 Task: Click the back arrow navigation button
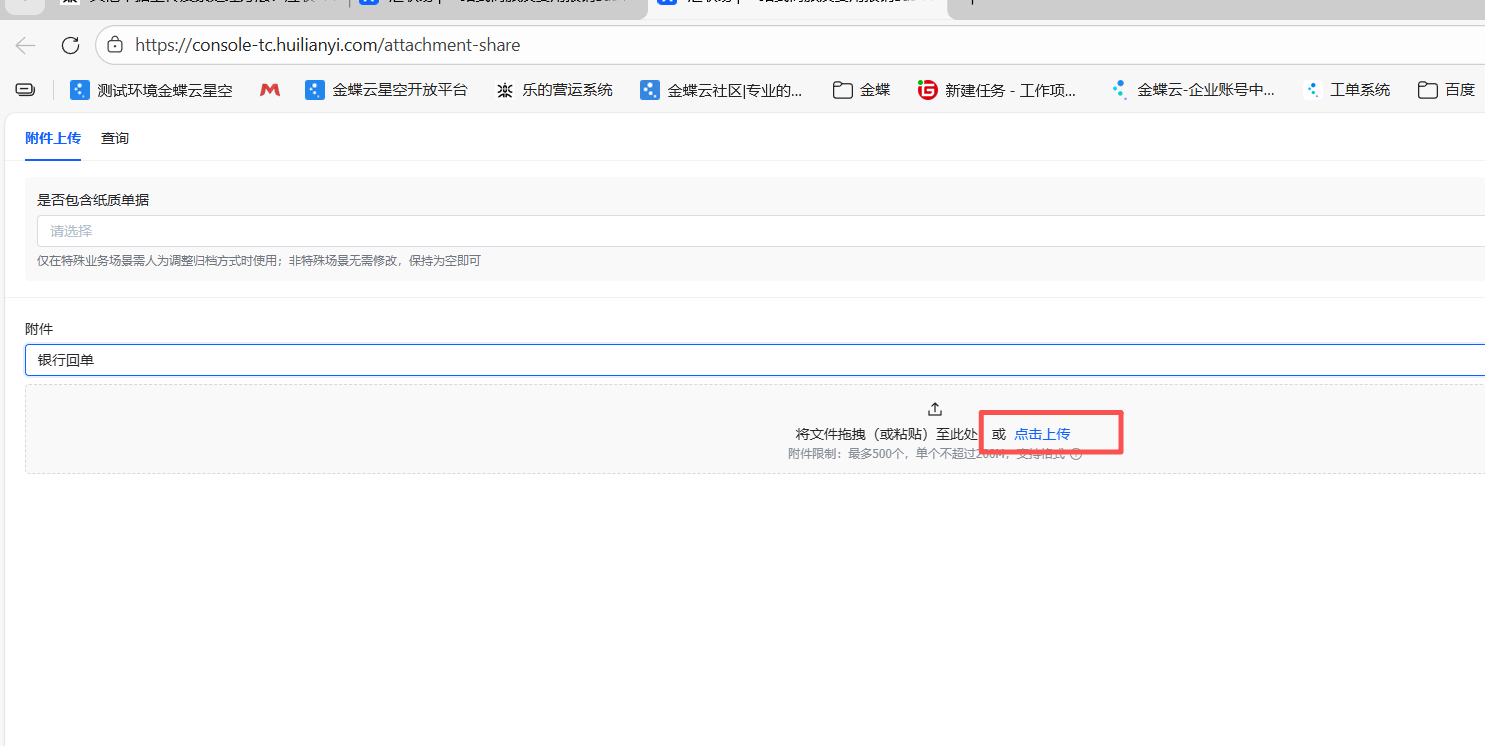click(26, 45)
